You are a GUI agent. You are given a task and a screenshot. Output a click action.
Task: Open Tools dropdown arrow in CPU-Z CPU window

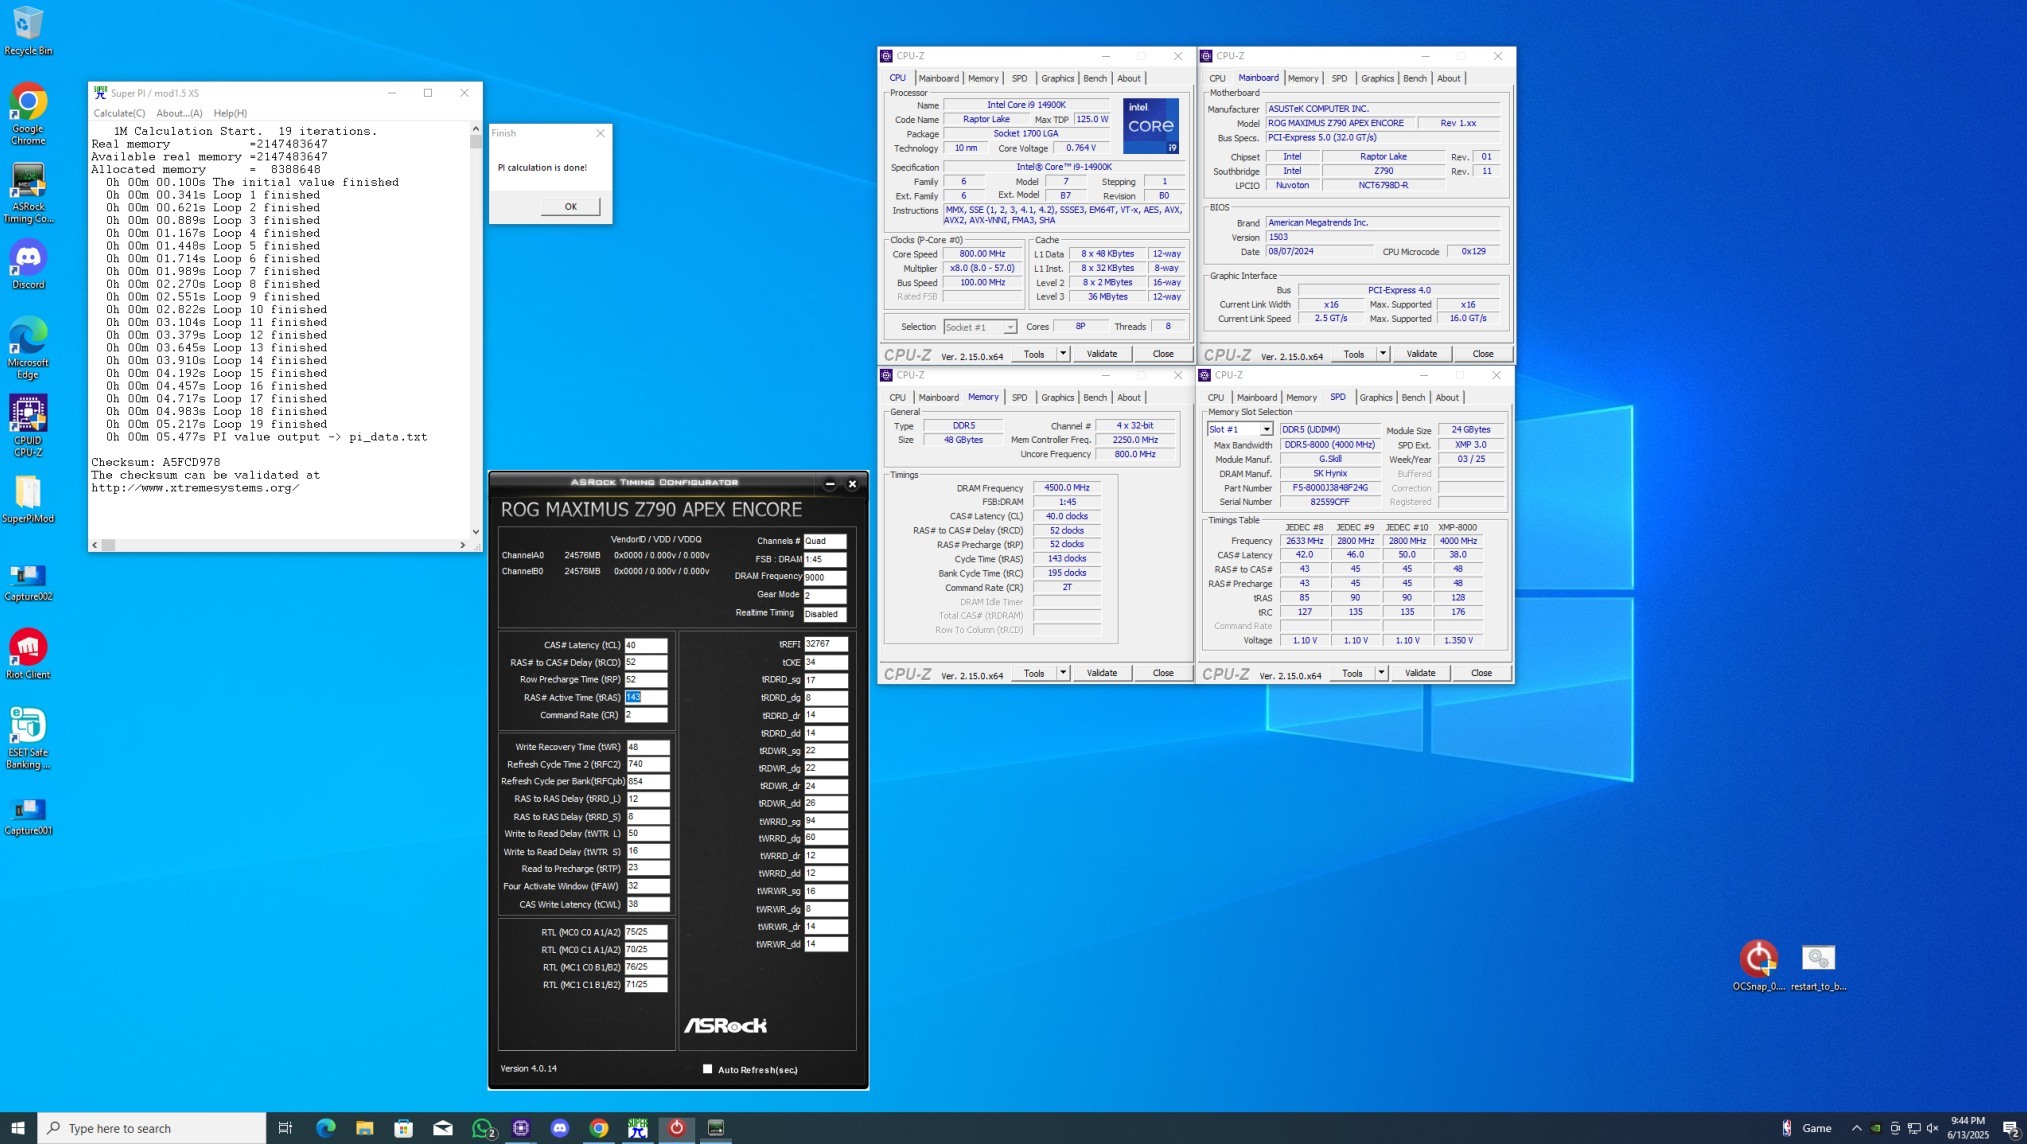coord(1063,353)
